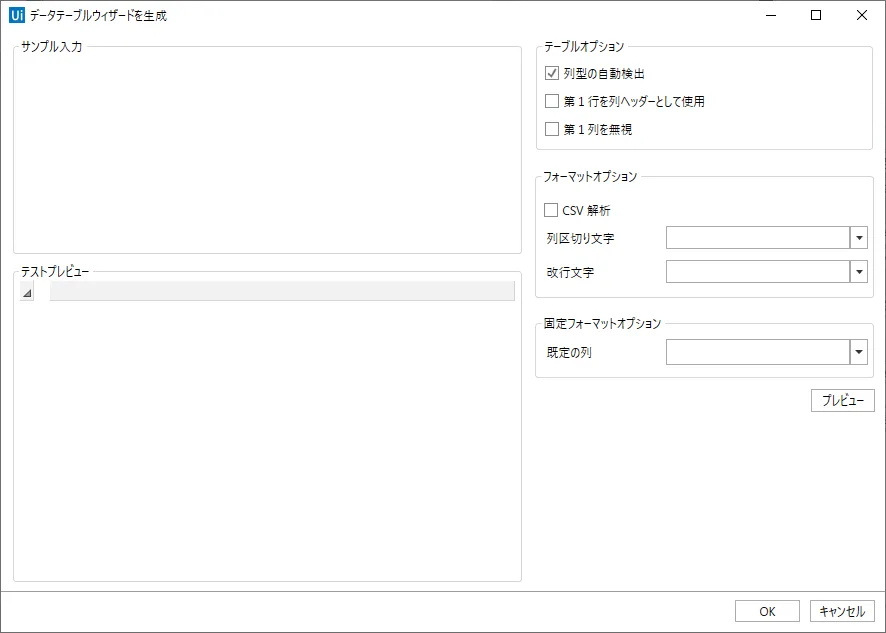Minimize the wizard window
Viewport: 886px width, 633px height.
[x=770, y=16]
